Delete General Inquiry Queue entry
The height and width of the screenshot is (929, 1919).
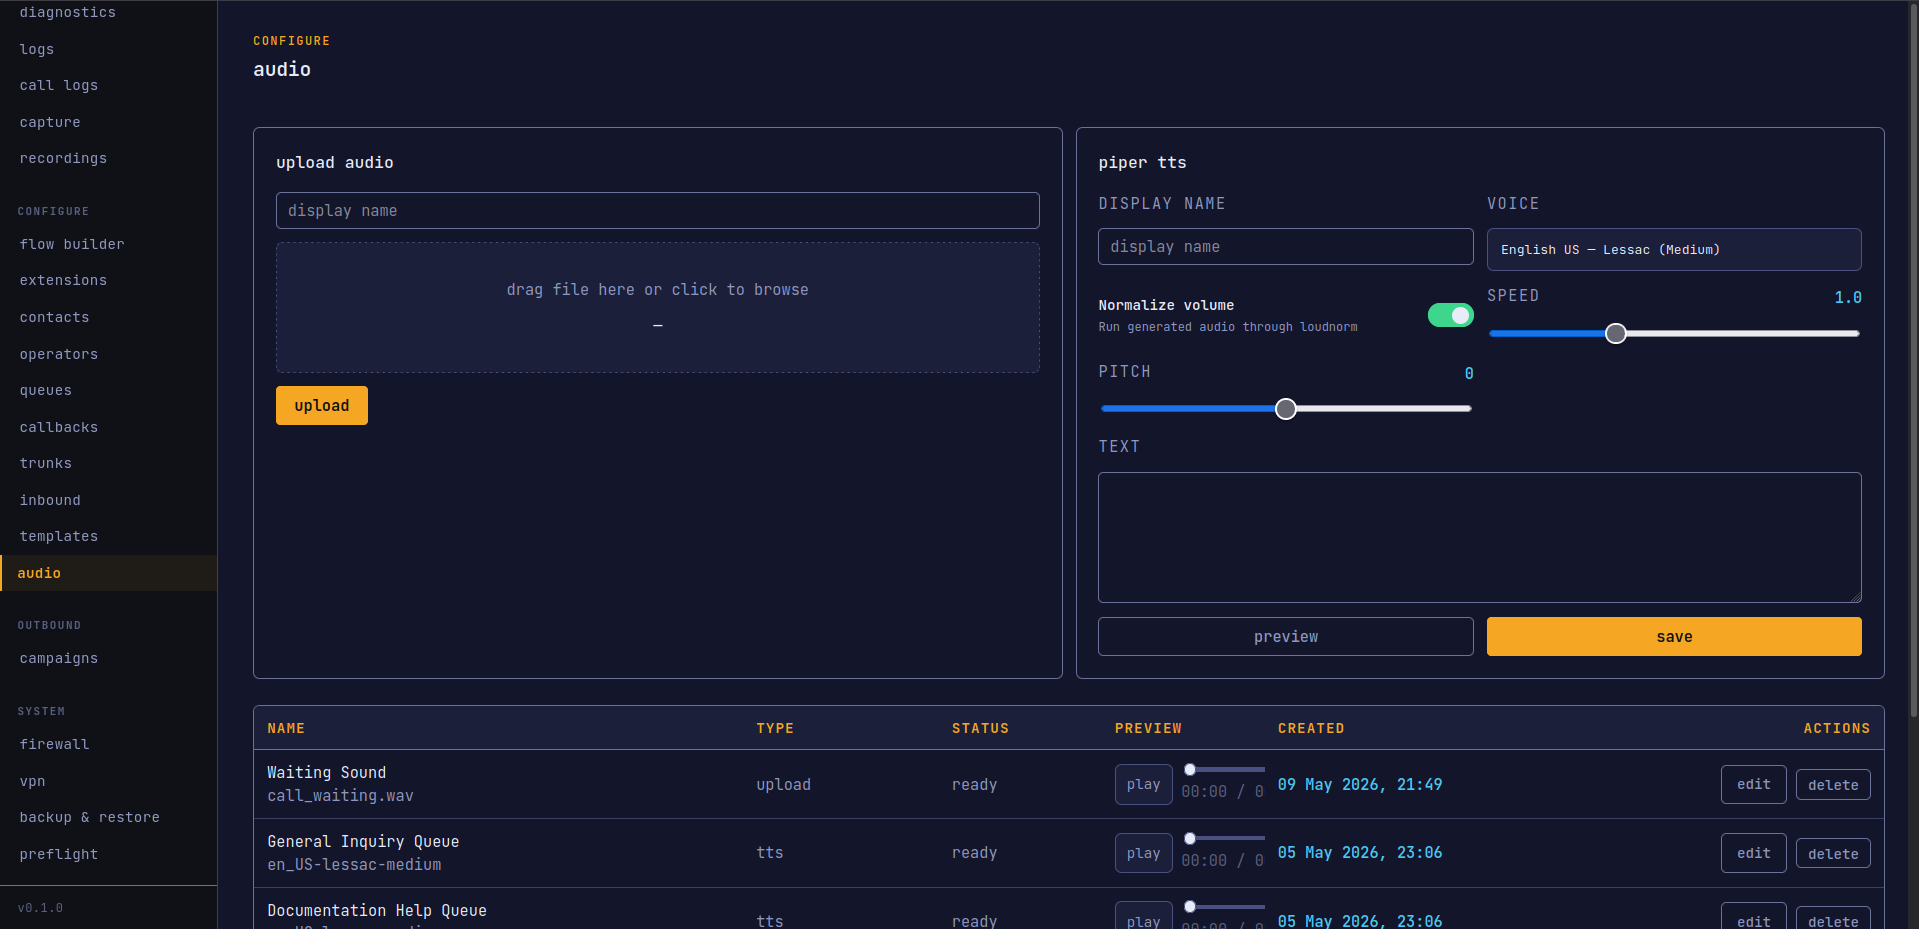click(1833, 853)
